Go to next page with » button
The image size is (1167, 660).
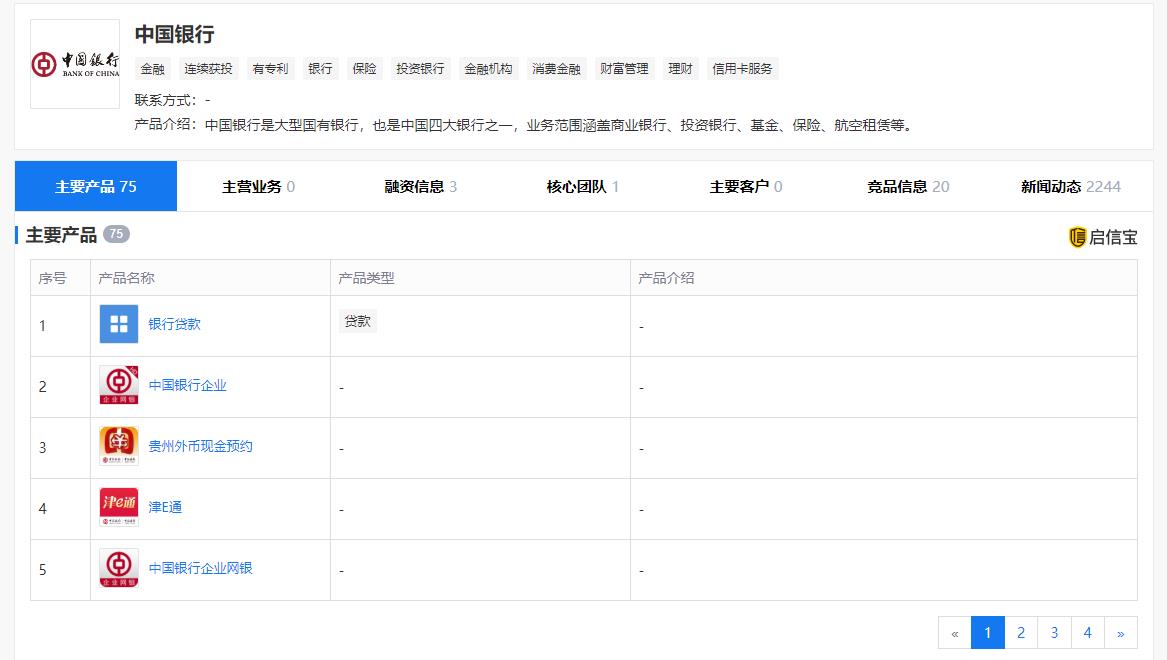[1121, 632]
